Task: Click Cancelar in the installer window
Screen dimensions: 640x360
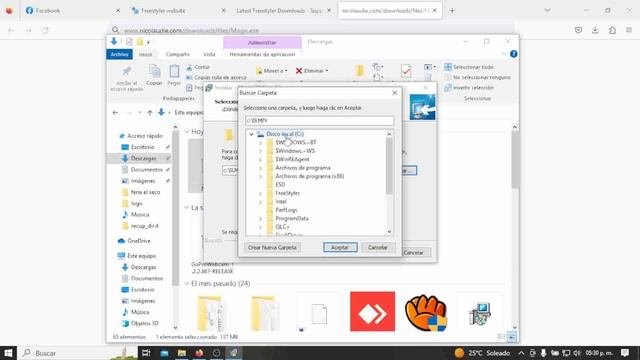Action: 413,253
